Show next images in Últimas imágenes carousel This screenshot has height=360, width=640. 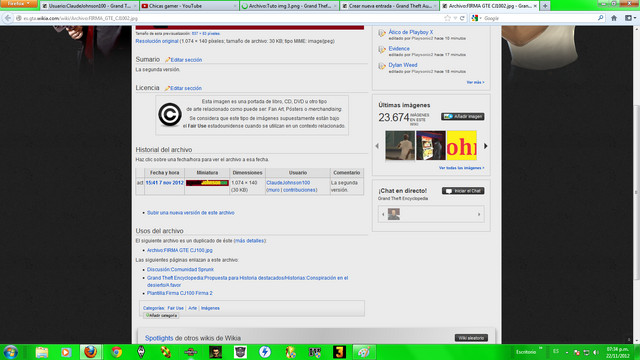coord(486,146)
